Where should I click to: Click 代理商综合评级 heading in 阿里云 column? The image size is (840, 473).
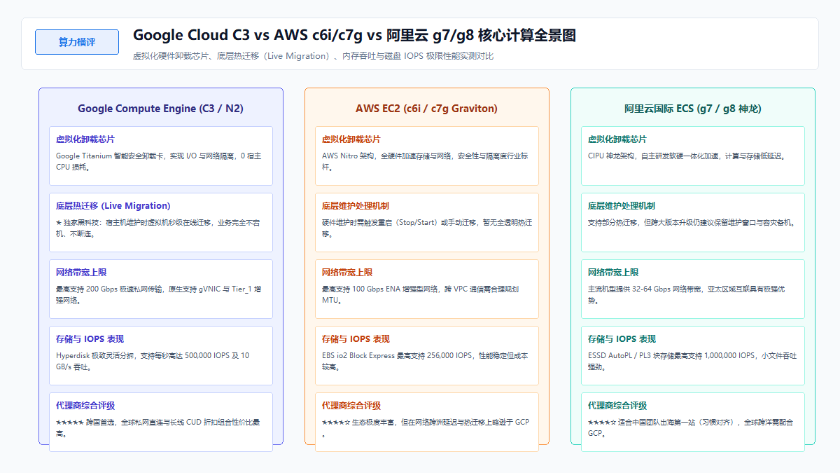617,406
